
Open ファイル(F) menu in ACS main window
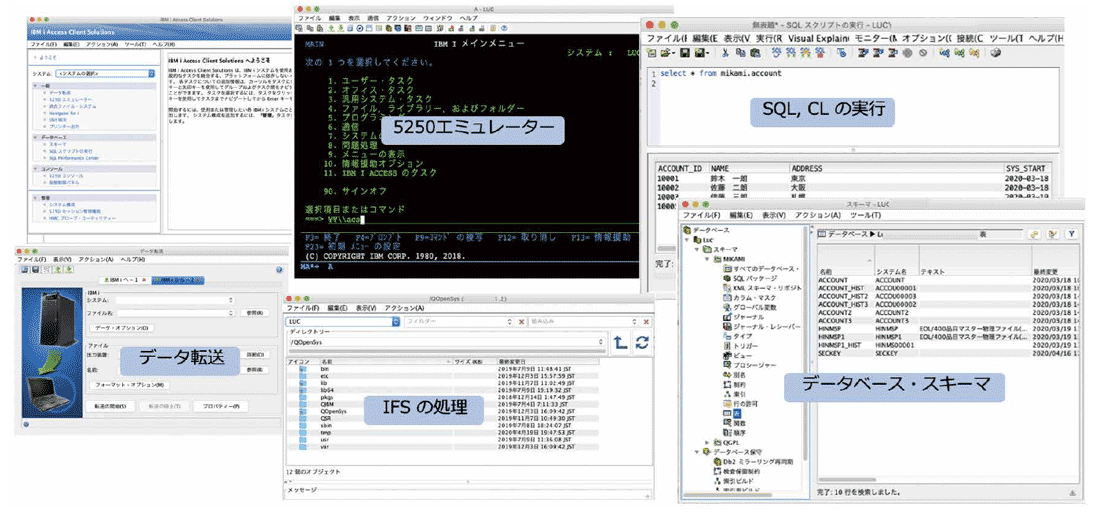tap(44, 43)
